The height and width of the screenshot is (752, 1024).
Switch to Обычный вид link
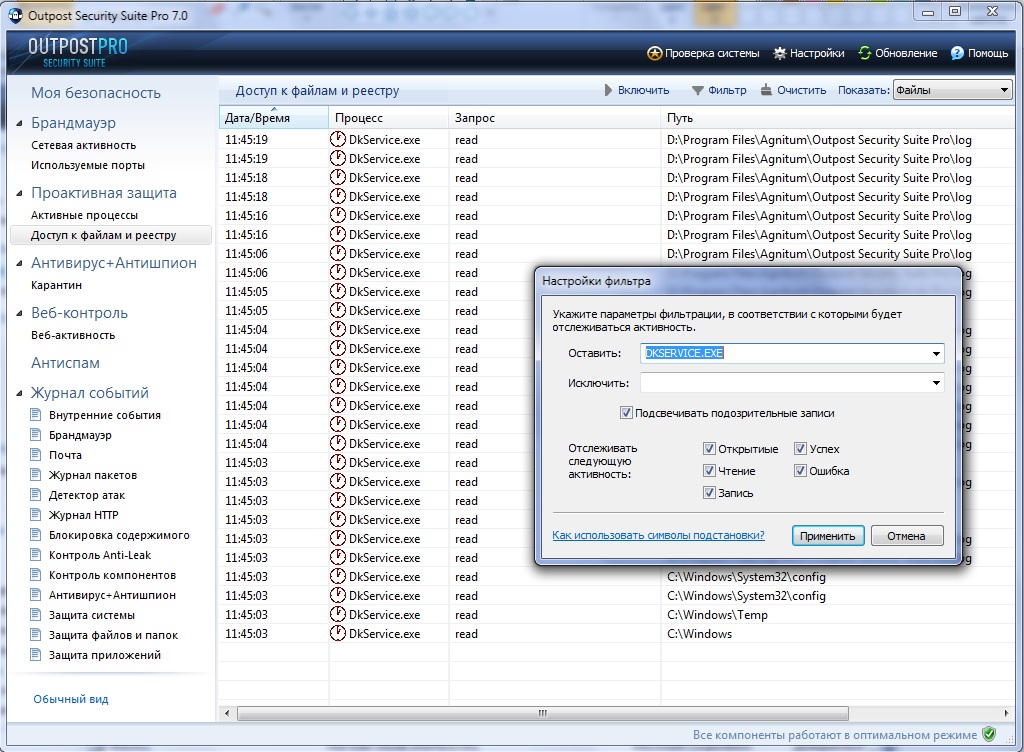[x=71, y=699]
